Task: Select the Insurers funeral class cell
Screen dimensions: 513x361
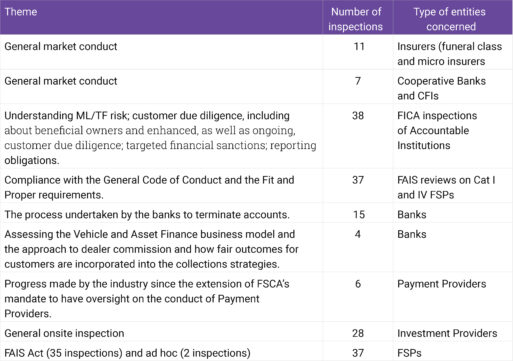Action: pyautogui.click(x=449, y=54)
